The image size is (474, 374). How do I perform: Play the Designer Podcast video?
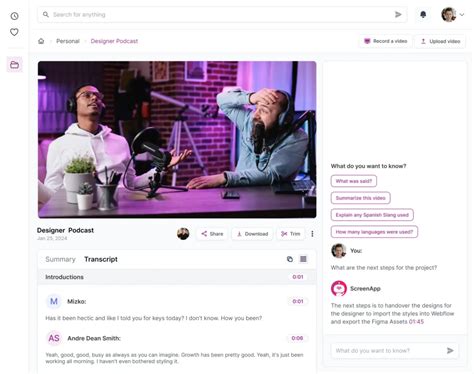[177, 139]
